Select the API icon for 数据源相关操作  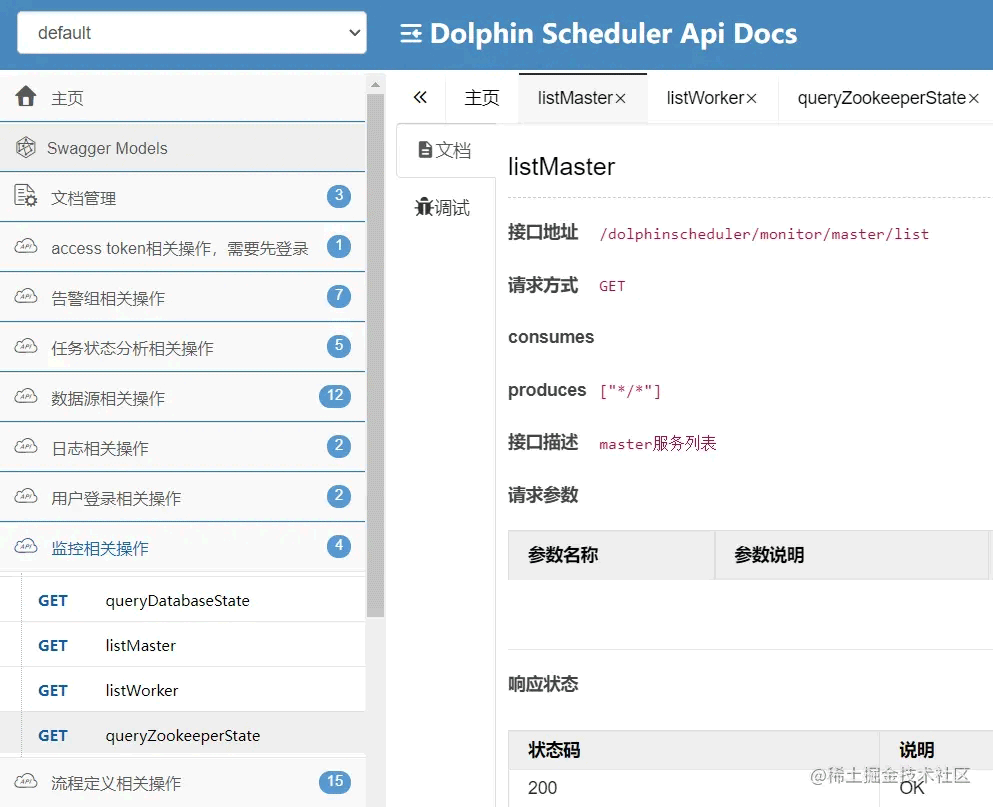click(x=27, y=397)
